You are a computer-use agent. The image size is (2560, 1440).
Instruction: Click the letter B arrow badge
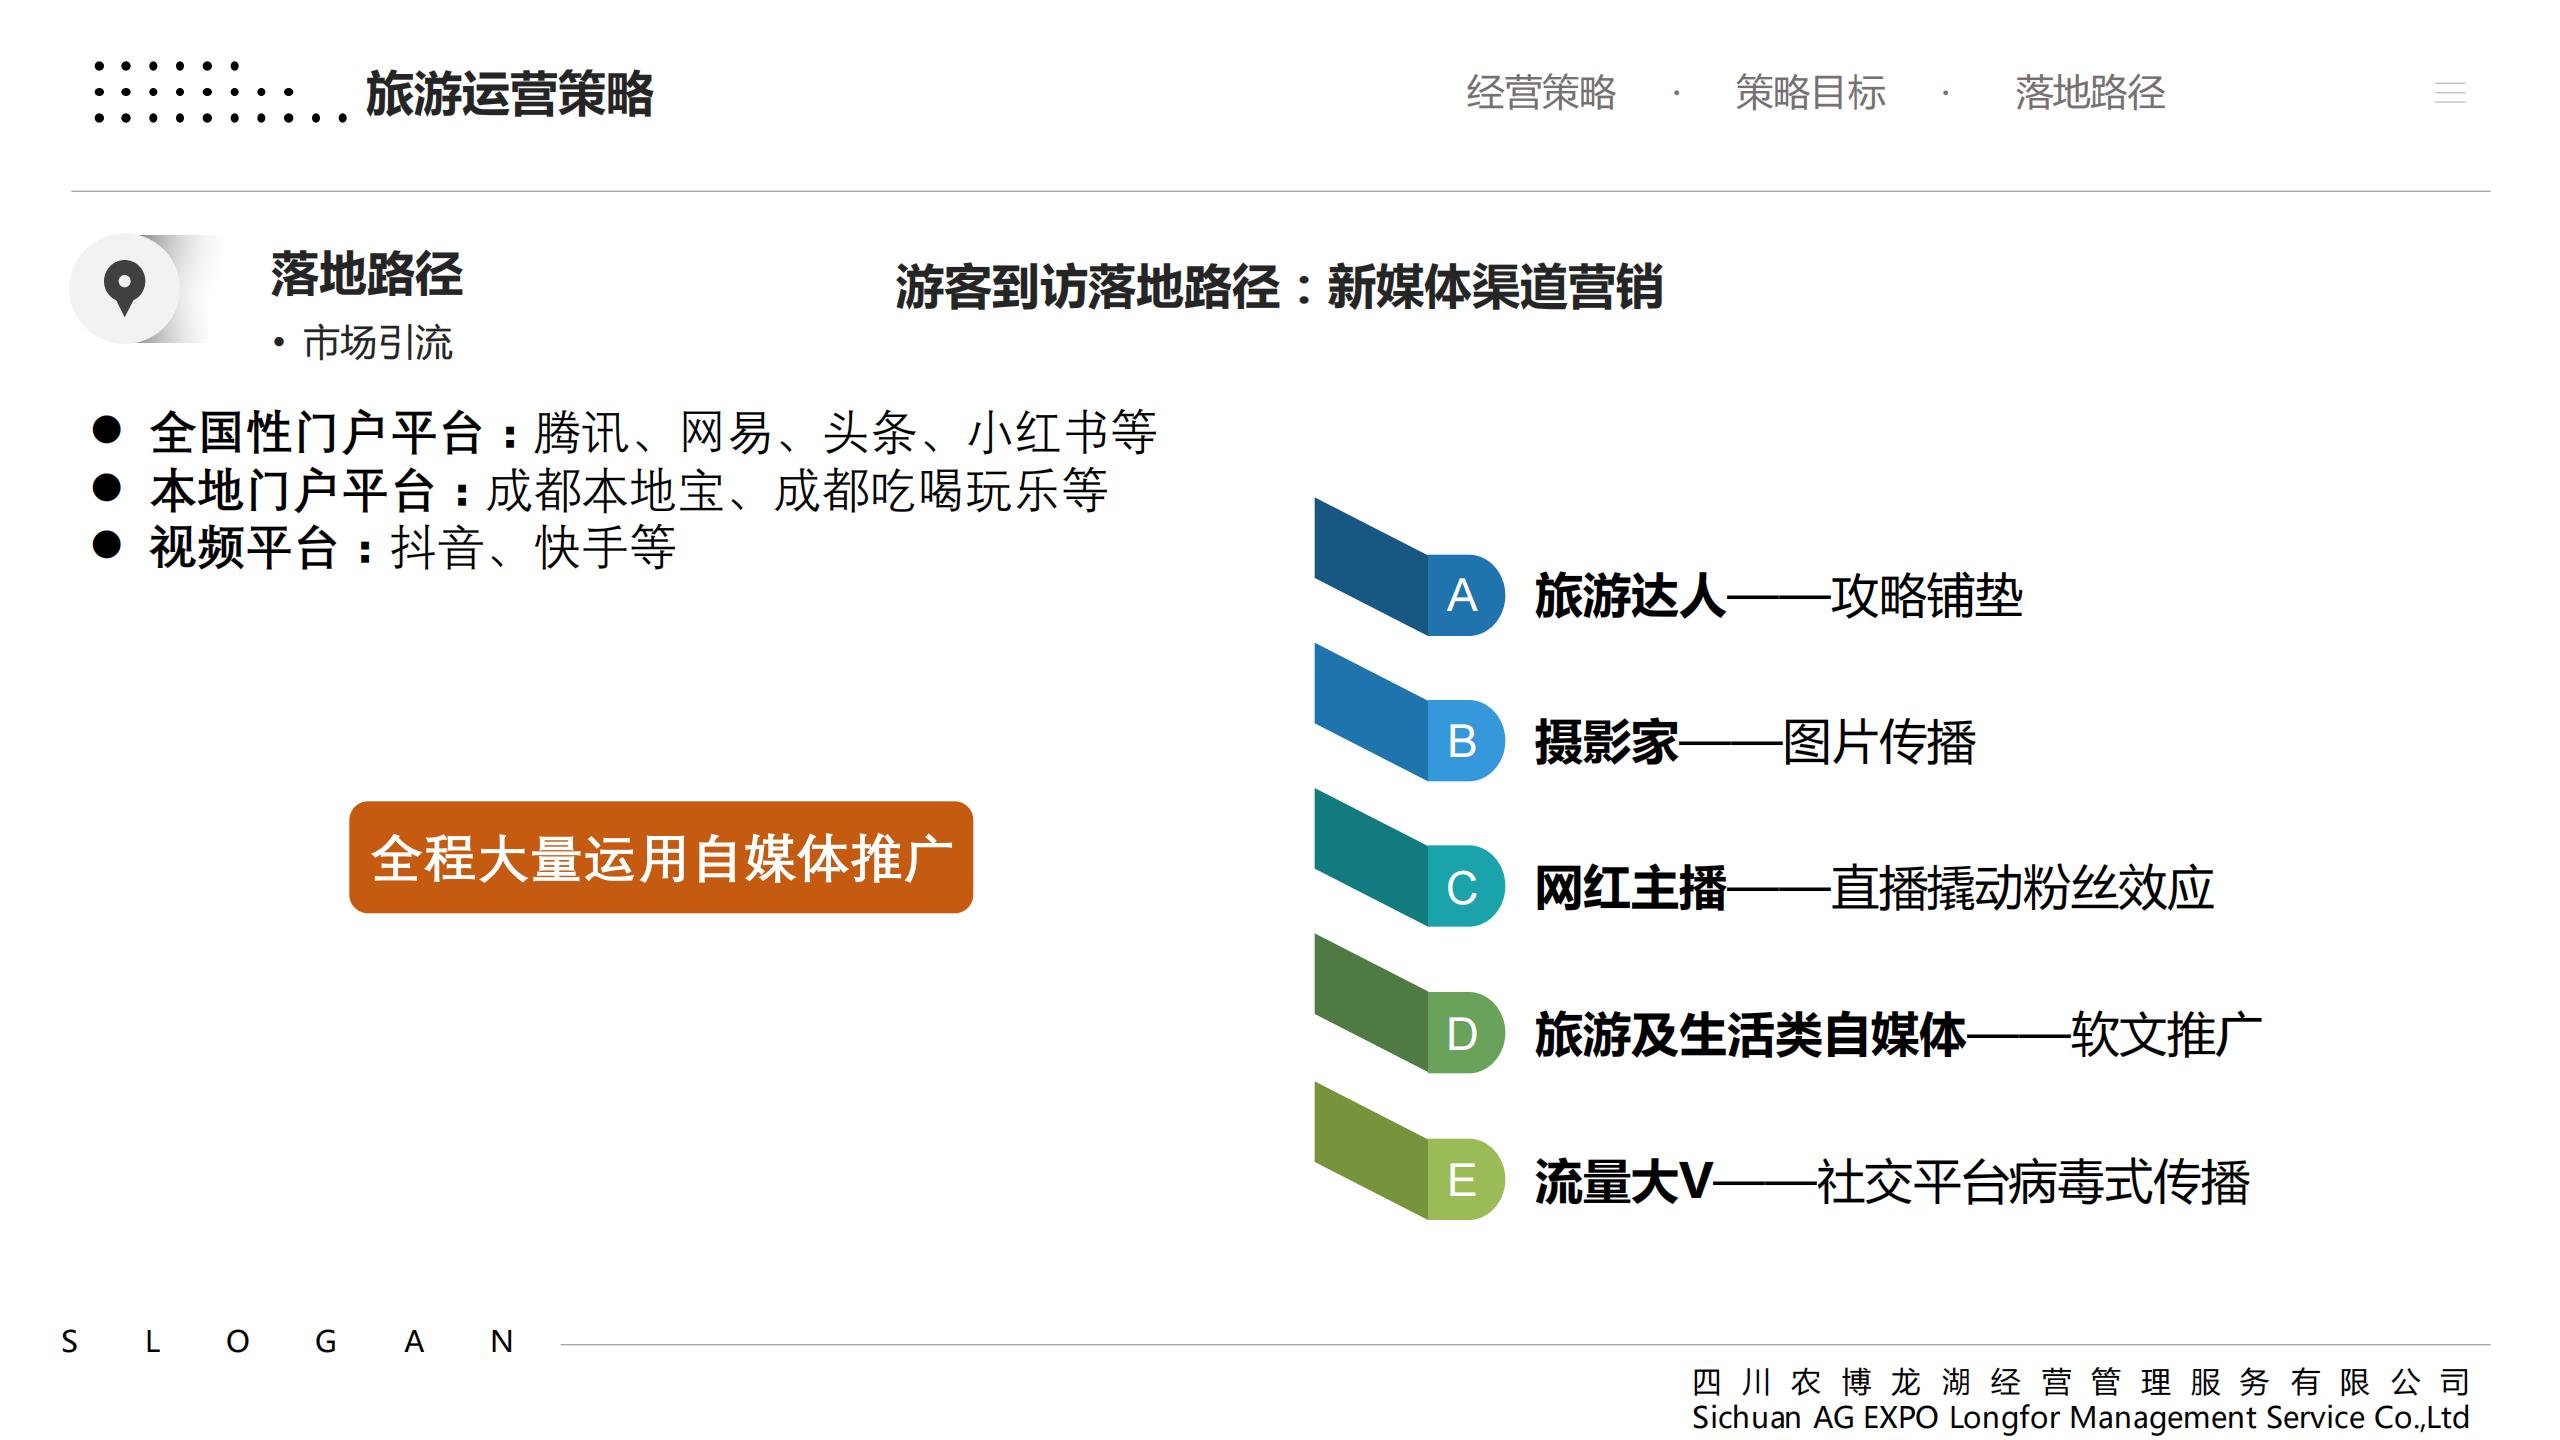(x=1462, y=742)
